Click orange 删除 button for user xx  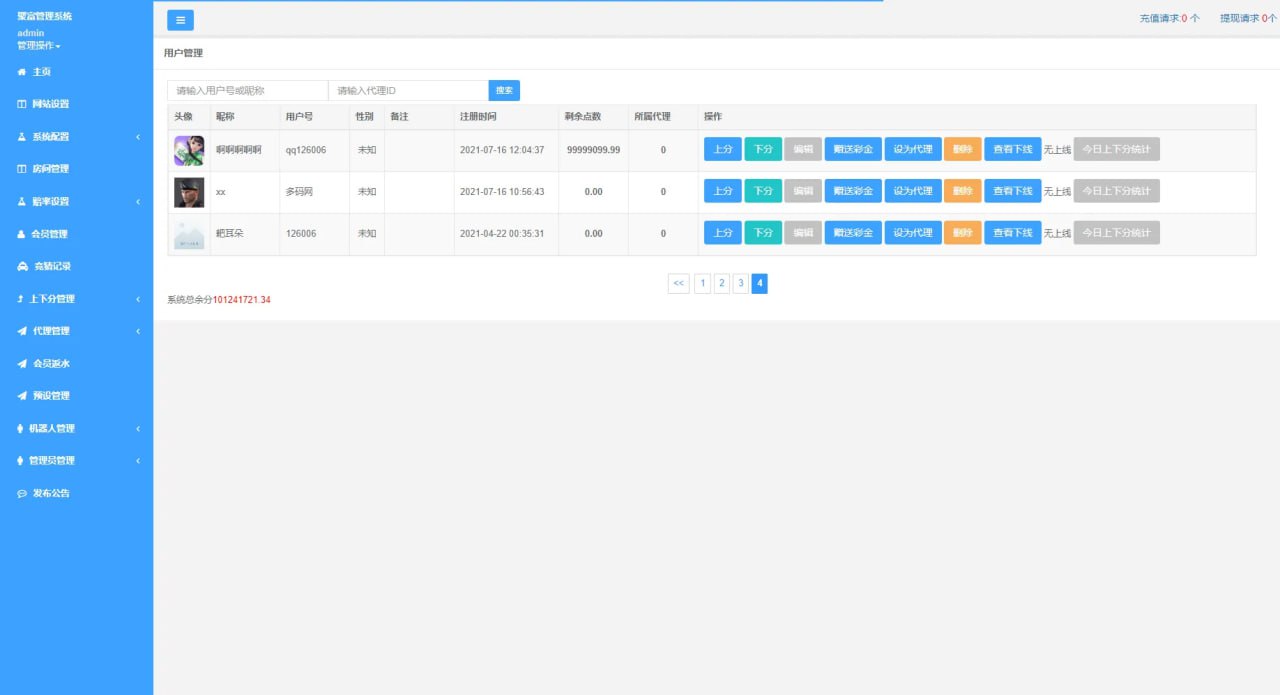pos(962,191)
